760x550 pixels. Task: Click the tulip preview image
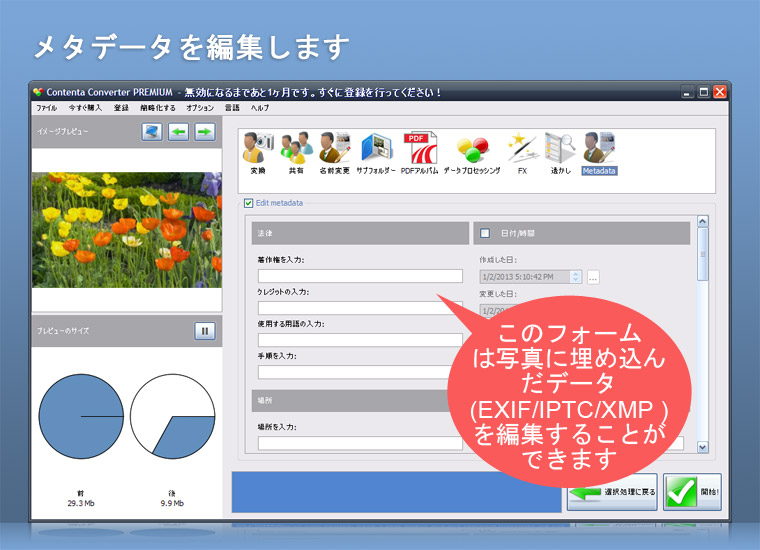tap(127, 230)
